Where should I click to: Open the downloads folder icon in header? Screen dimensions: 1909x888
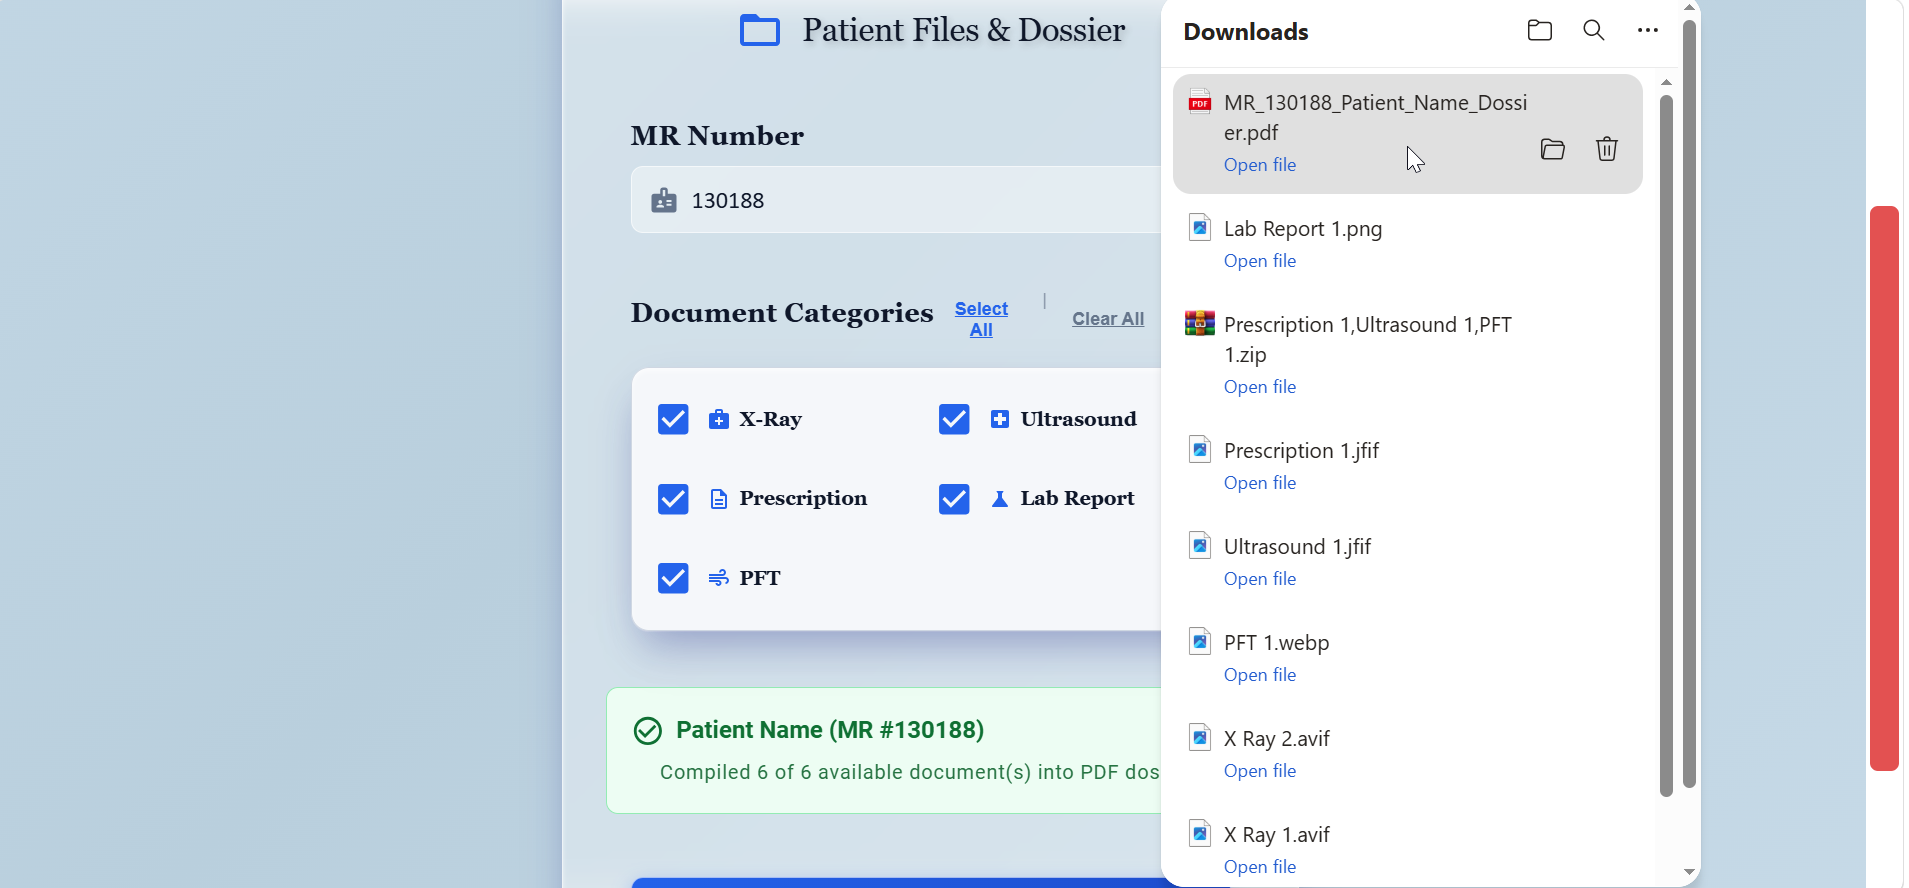pyautogui.click(x=1540, y=31)
